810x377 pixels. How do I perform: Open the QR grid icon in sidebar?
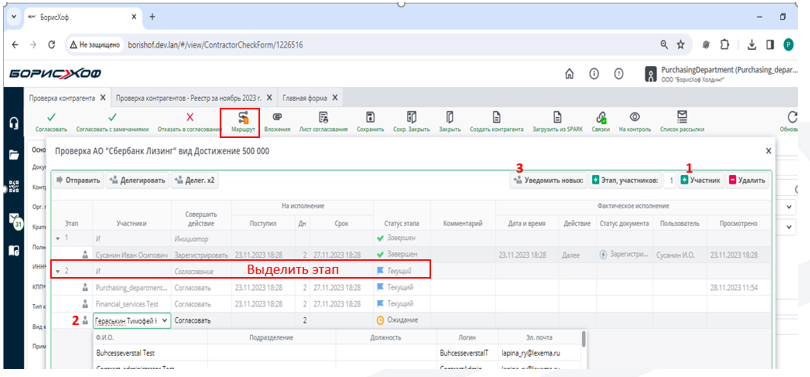14,186
